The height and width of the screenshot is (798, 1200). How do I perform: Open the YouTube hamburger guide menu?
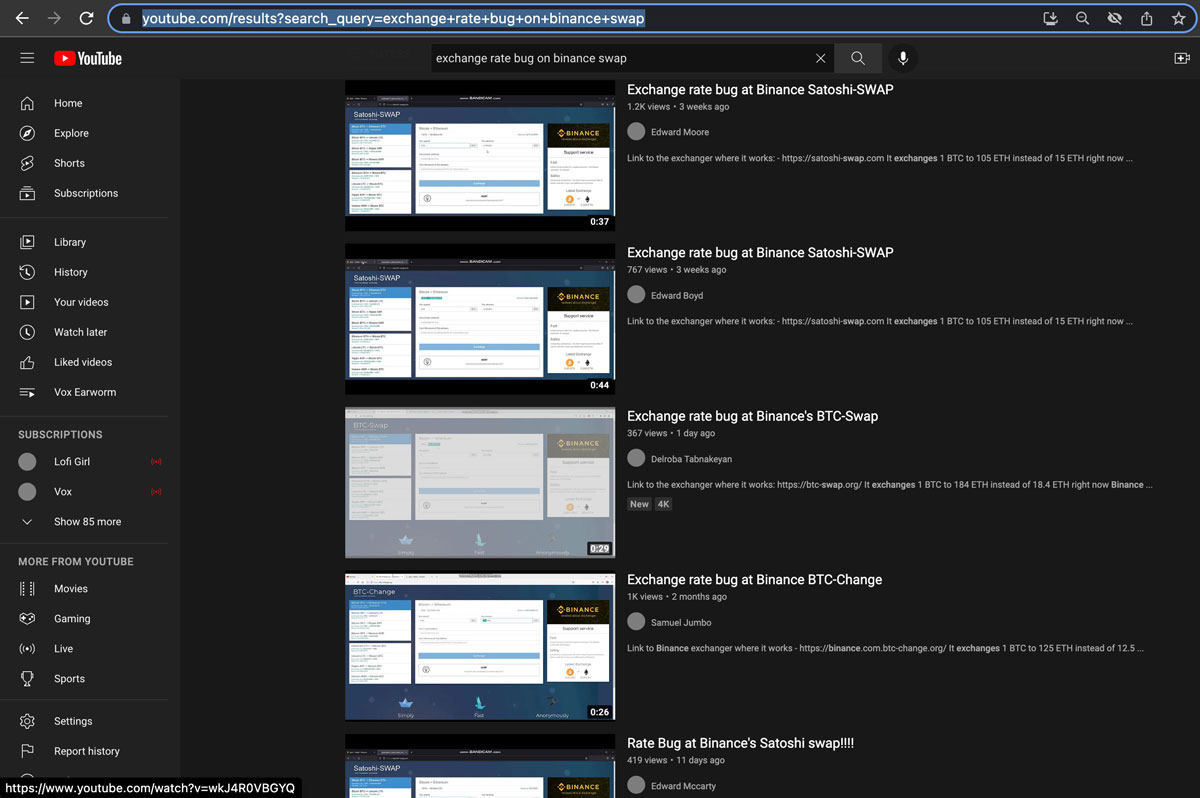coord(27,58)
